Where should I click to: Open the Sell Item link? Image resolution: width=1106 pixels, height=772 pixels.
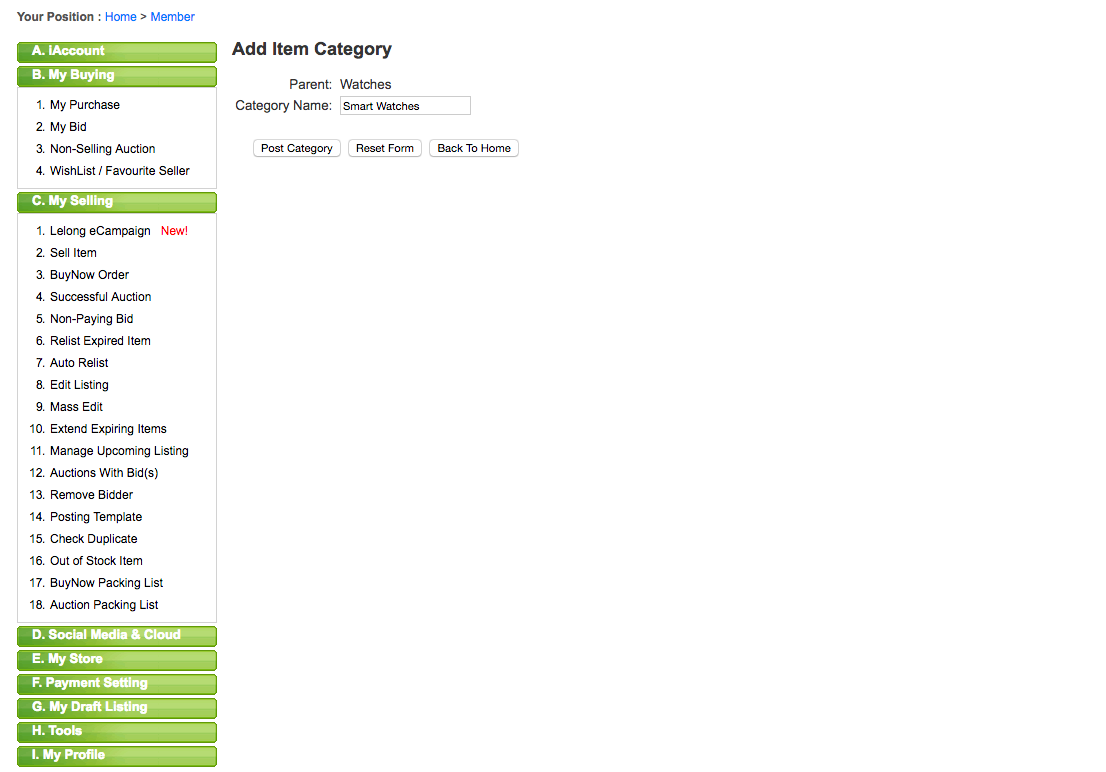pos(73,253)
